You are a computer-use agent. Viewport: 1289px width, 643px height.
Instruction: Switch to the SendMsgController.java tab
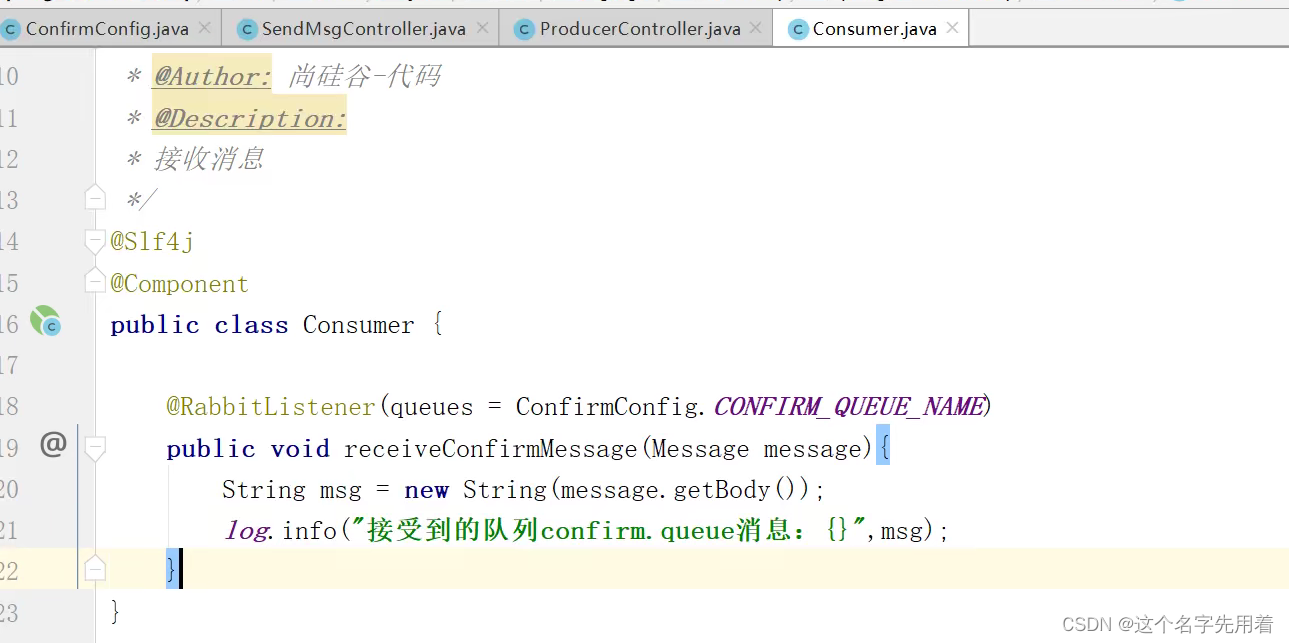[364, 29]
